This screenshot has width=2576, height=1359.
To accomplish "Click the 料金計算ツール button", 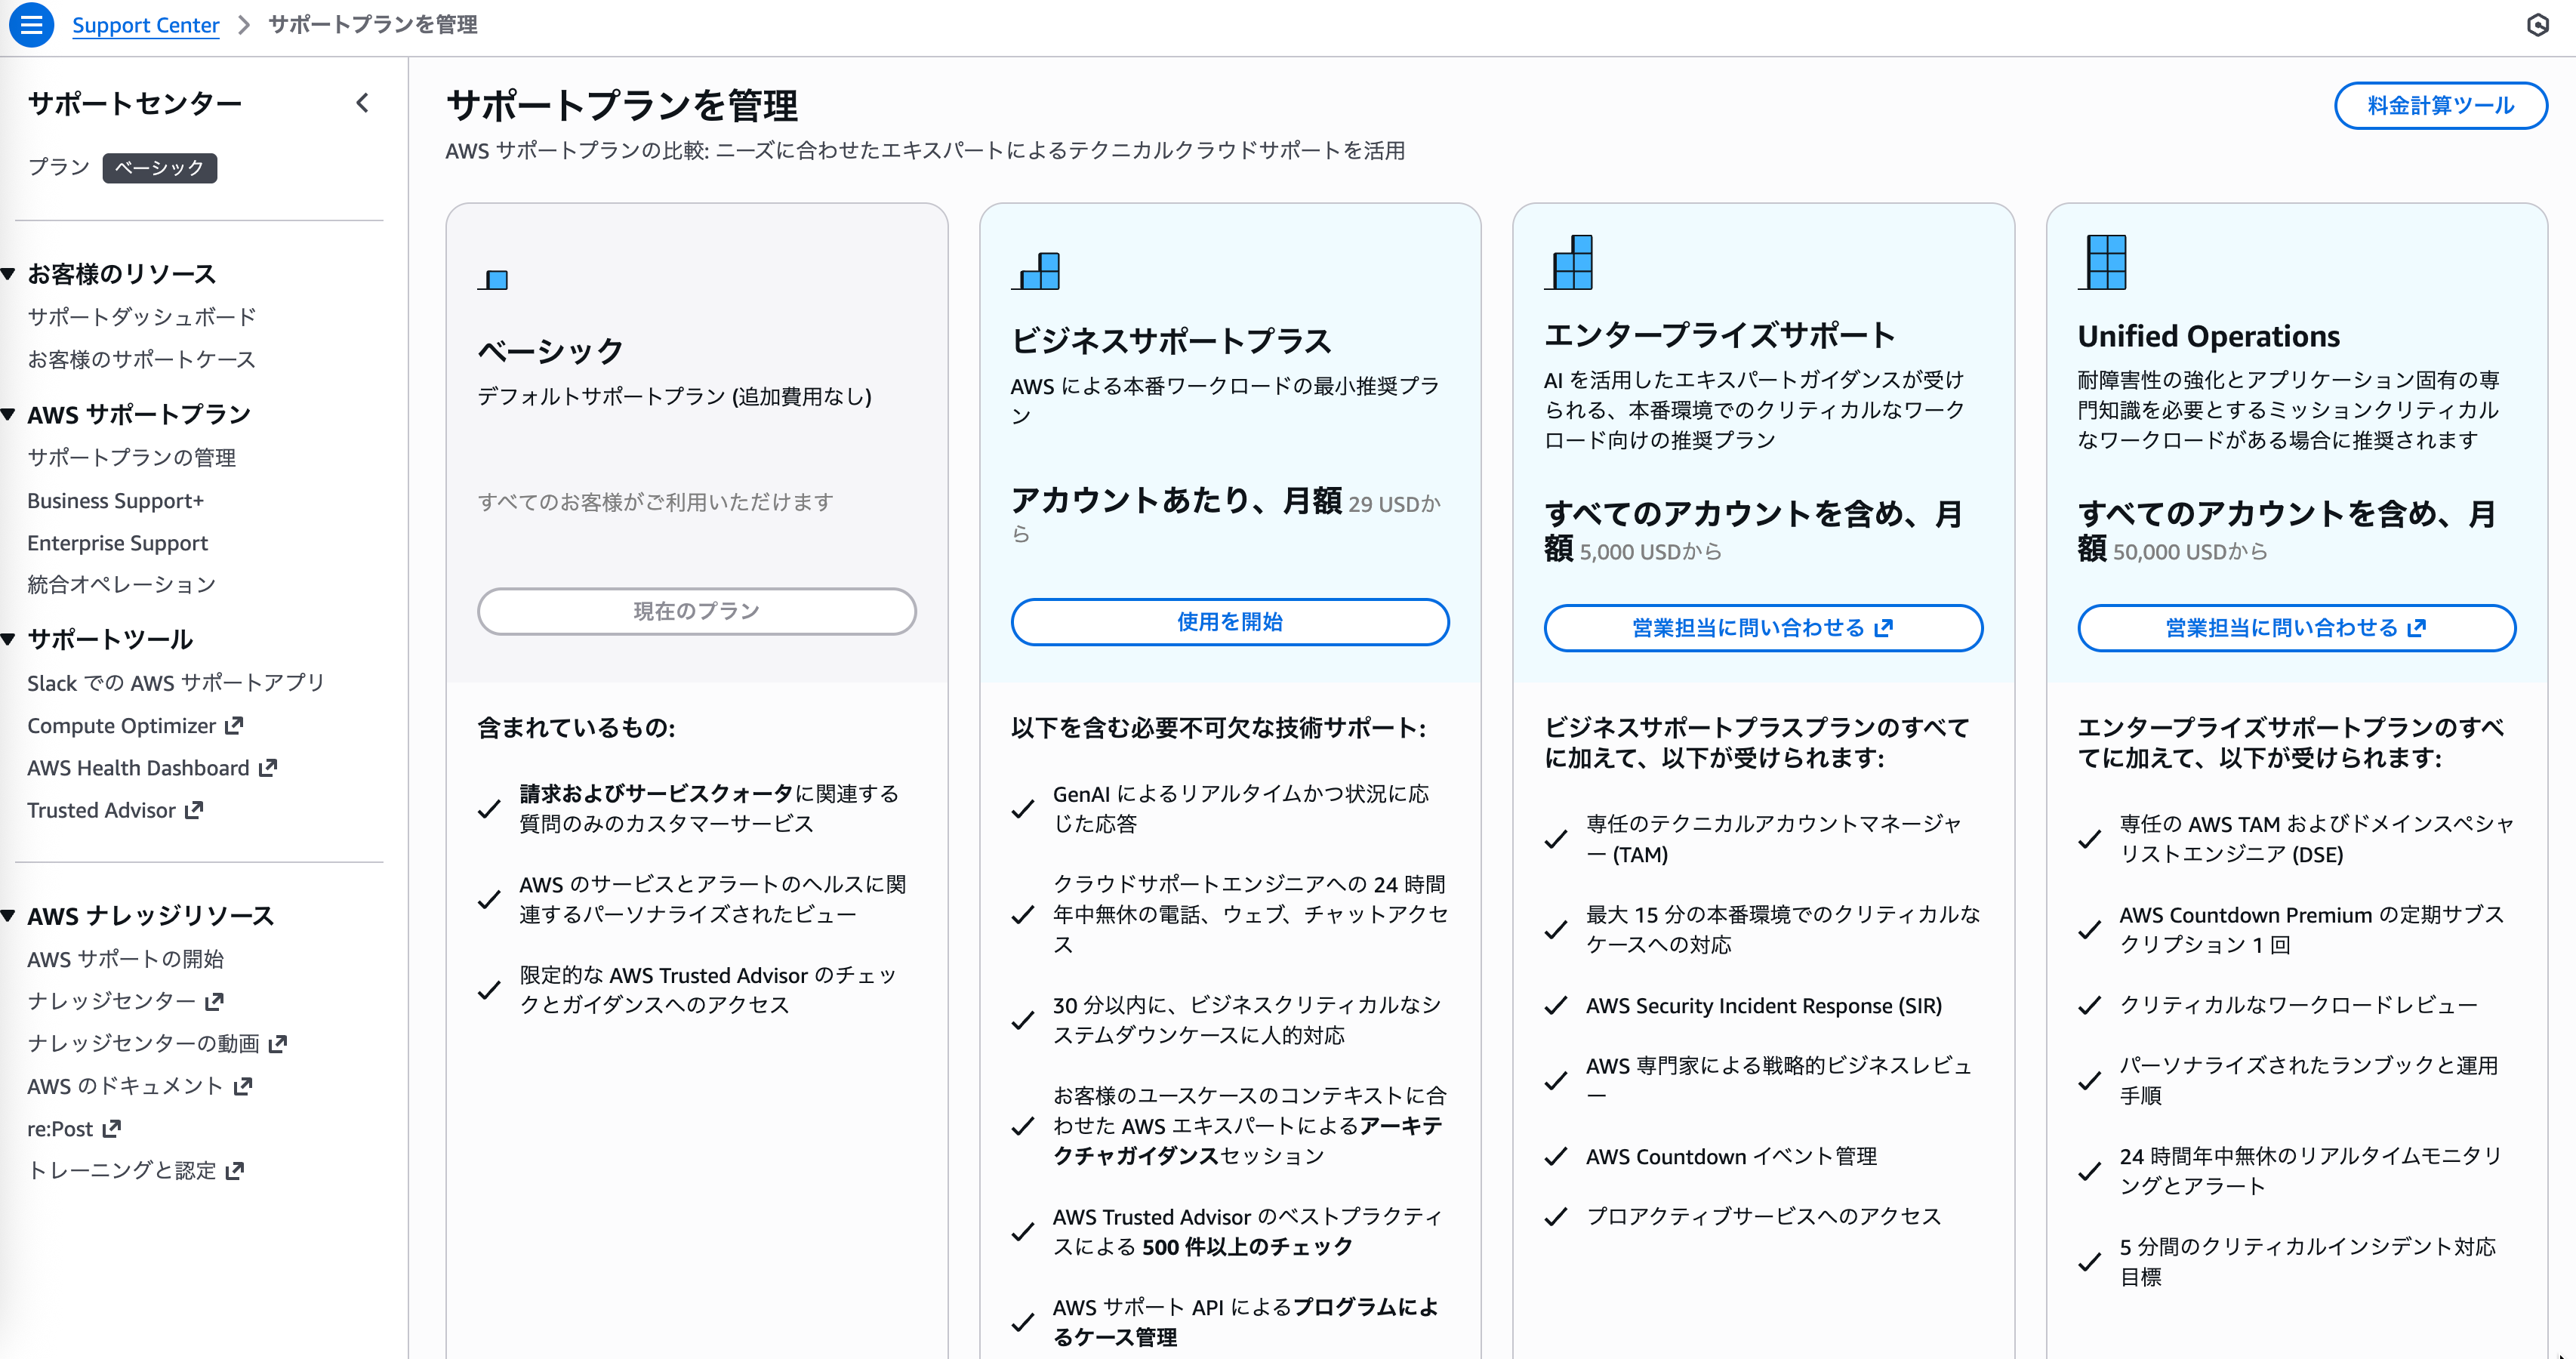I will 2440,106.
